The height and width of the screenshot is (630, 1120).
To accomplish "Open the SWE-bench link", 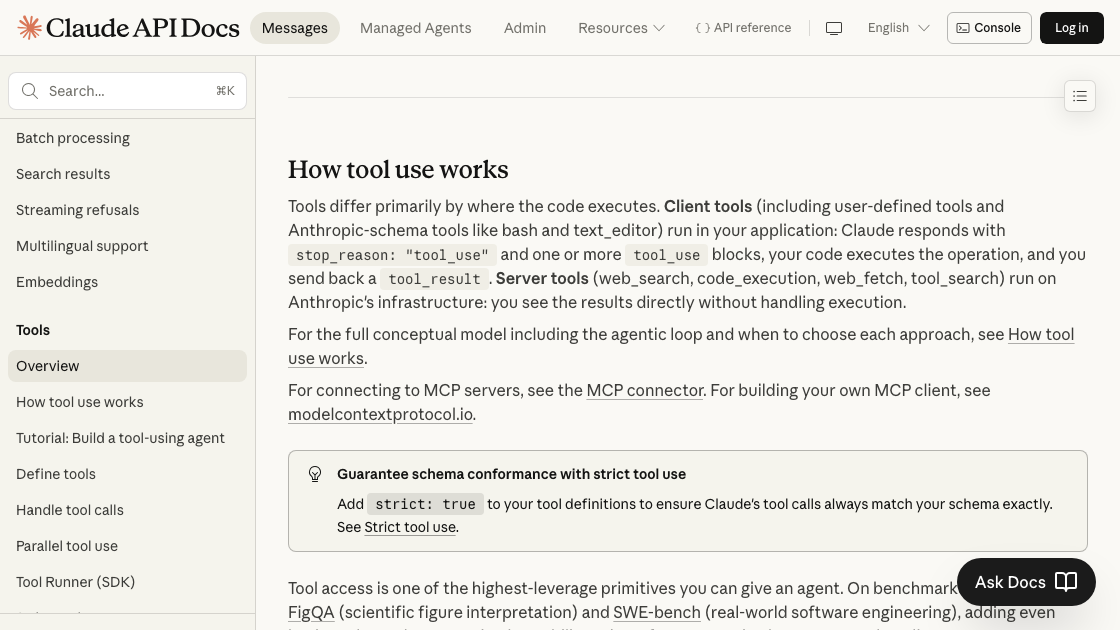I will pyautogui.click(x=656, y=612).
